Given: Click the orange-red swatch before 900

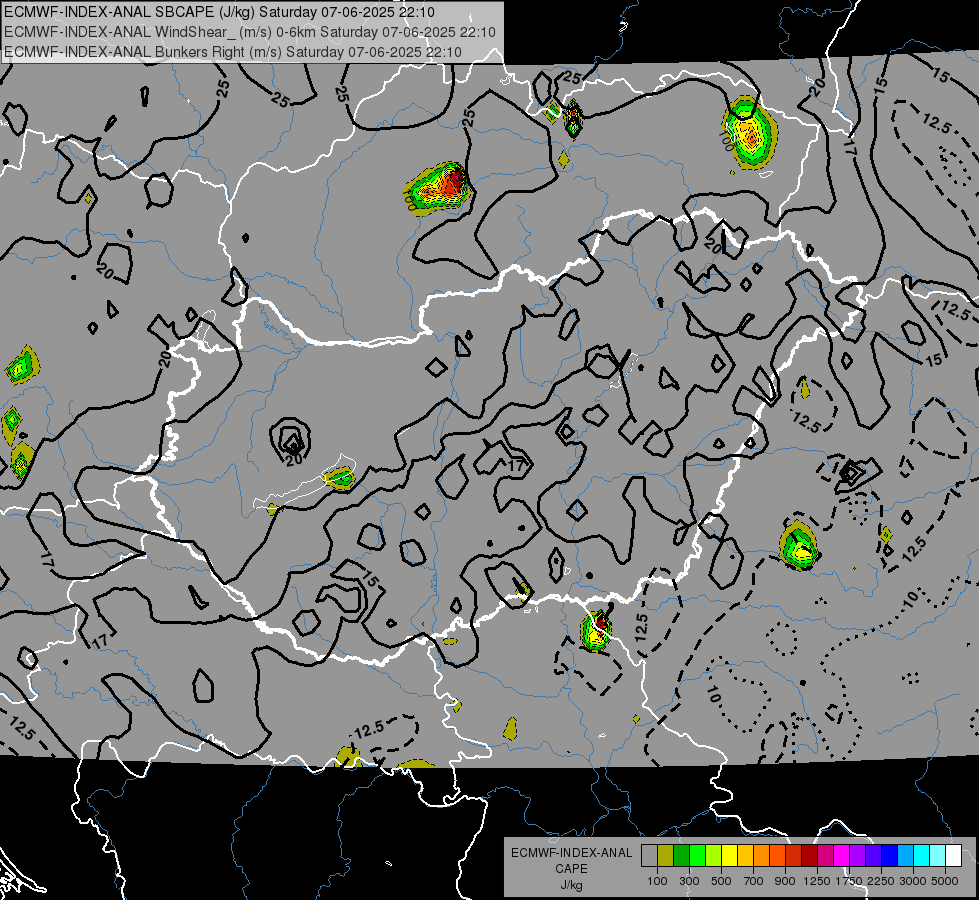Looking at the screenshot, I should click(x=777, y=855).
